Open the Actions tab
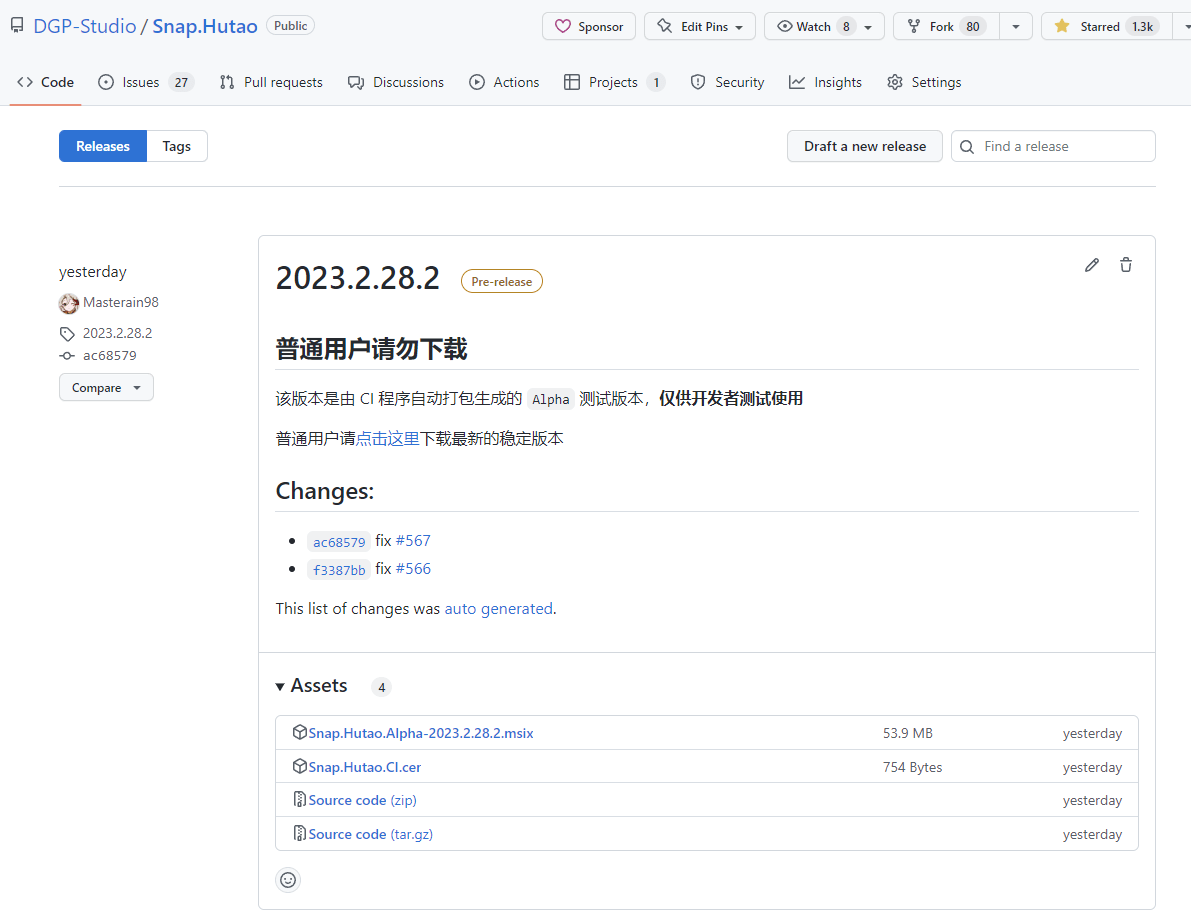Image resolution: width=1191 pixels, height=919 pixels. point(504,82)
